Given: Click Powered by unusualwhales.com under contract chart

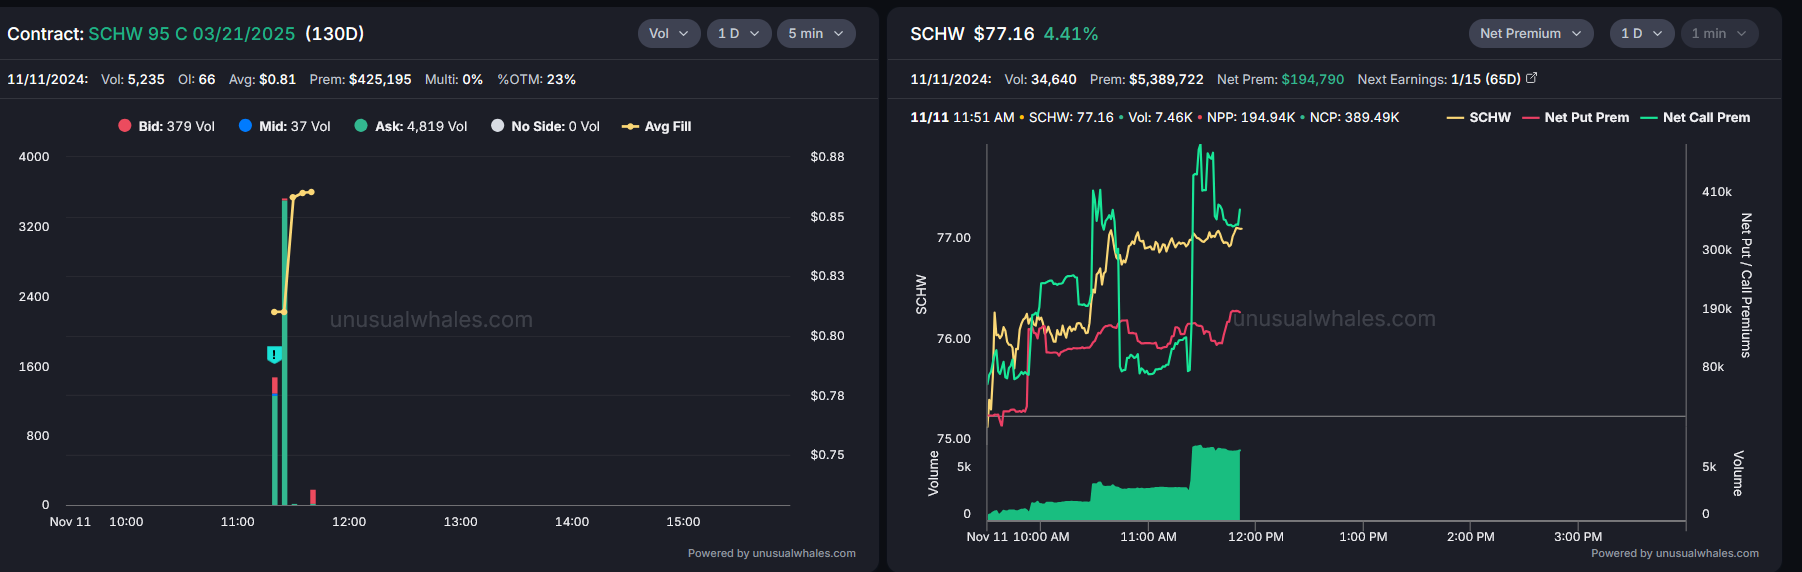Looking at the screenshot, I should [x=772, y=553].
